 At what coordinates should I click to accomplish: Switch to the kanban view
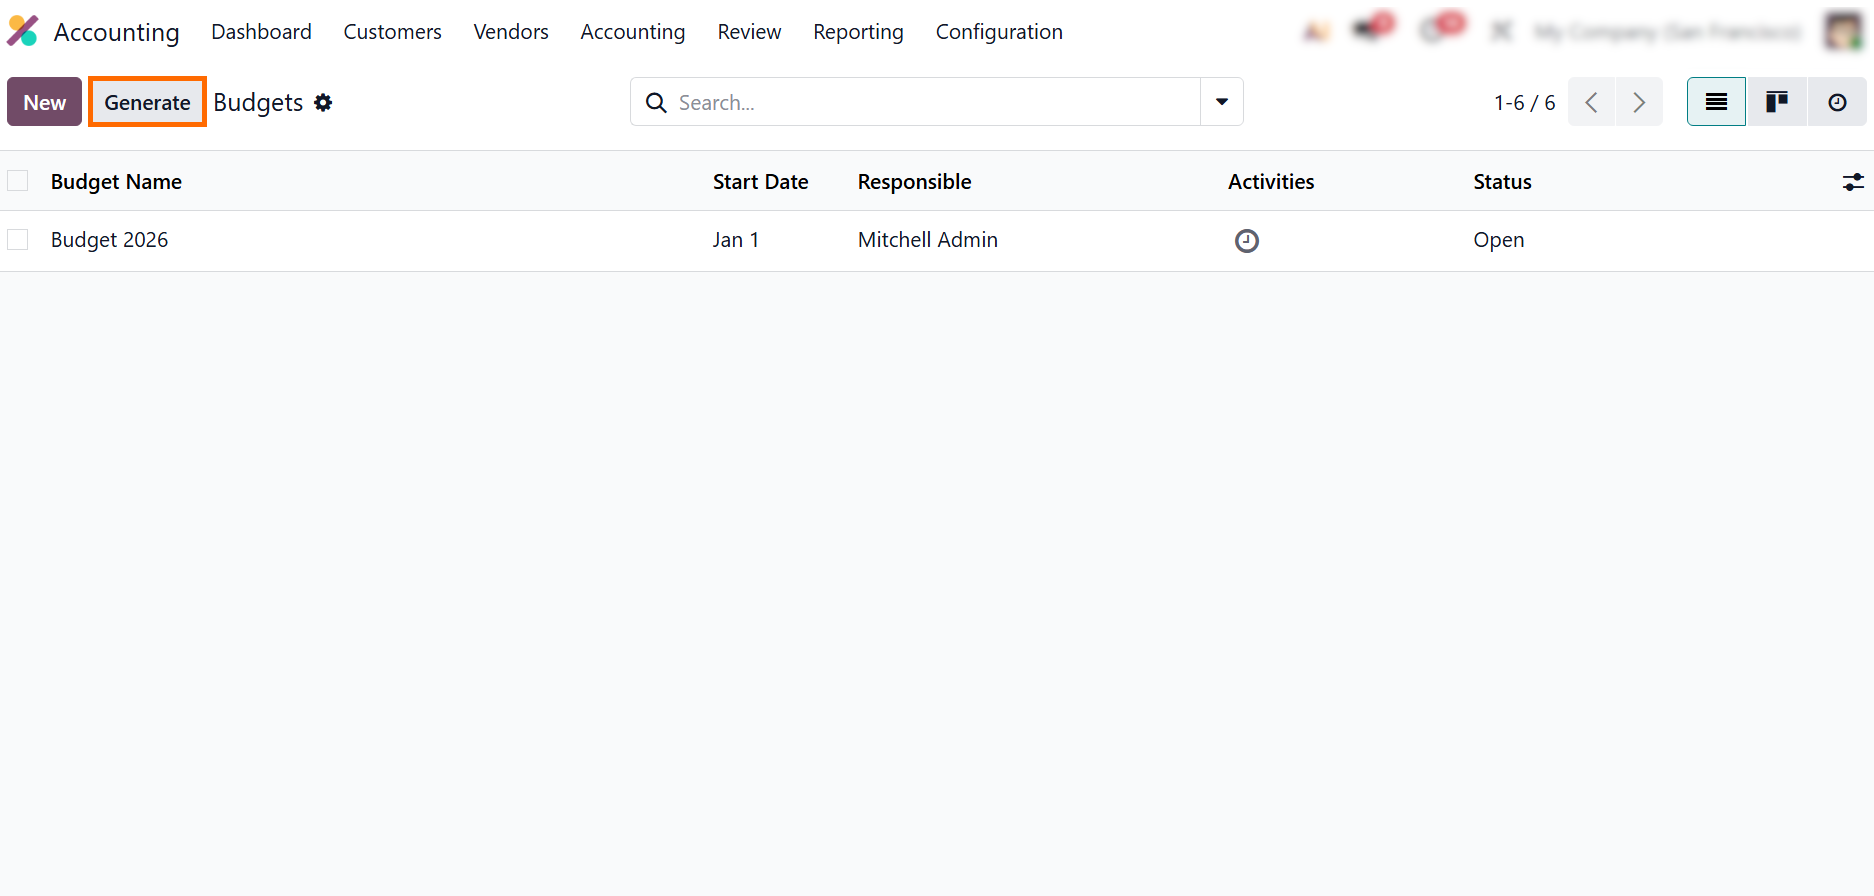tap(1777, 102)
